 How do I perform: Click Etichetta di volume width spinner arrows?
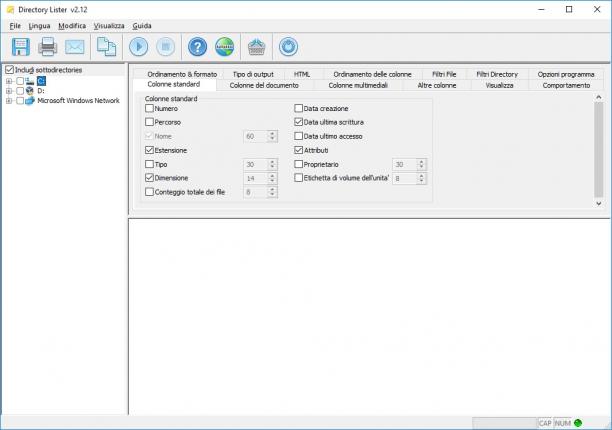pyautogui.click(x=422, y=178)
